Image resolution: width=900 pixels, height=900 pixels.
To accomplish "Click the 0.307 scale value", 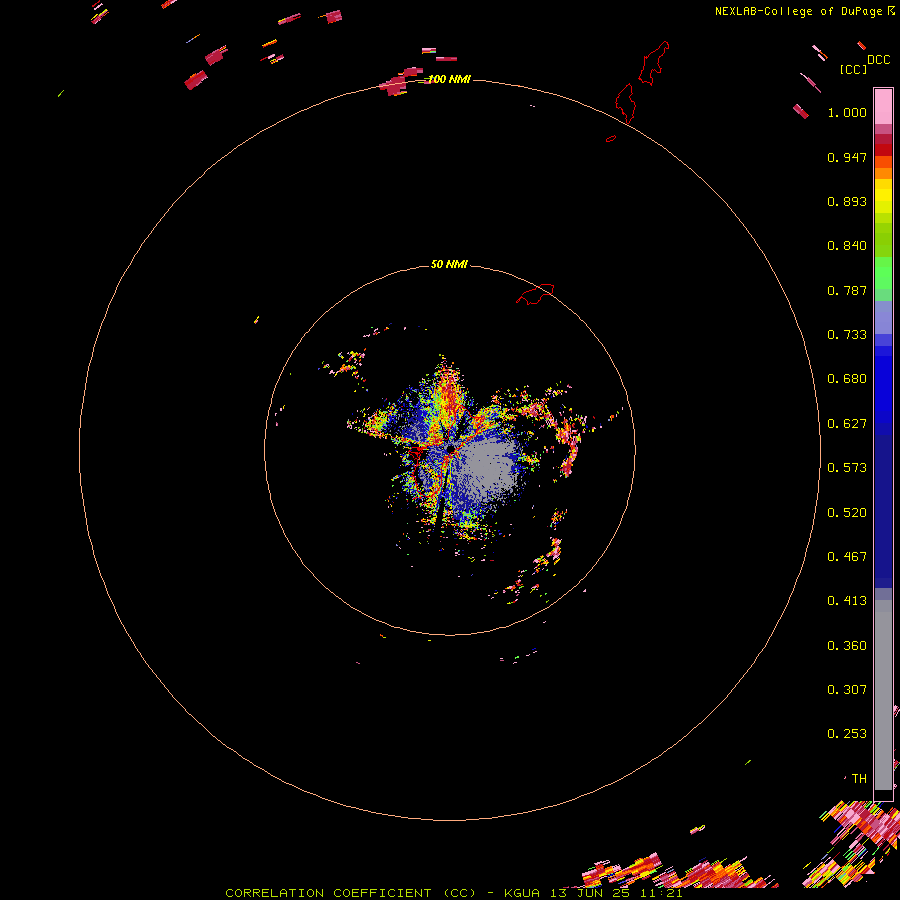I will coord(847,690).
